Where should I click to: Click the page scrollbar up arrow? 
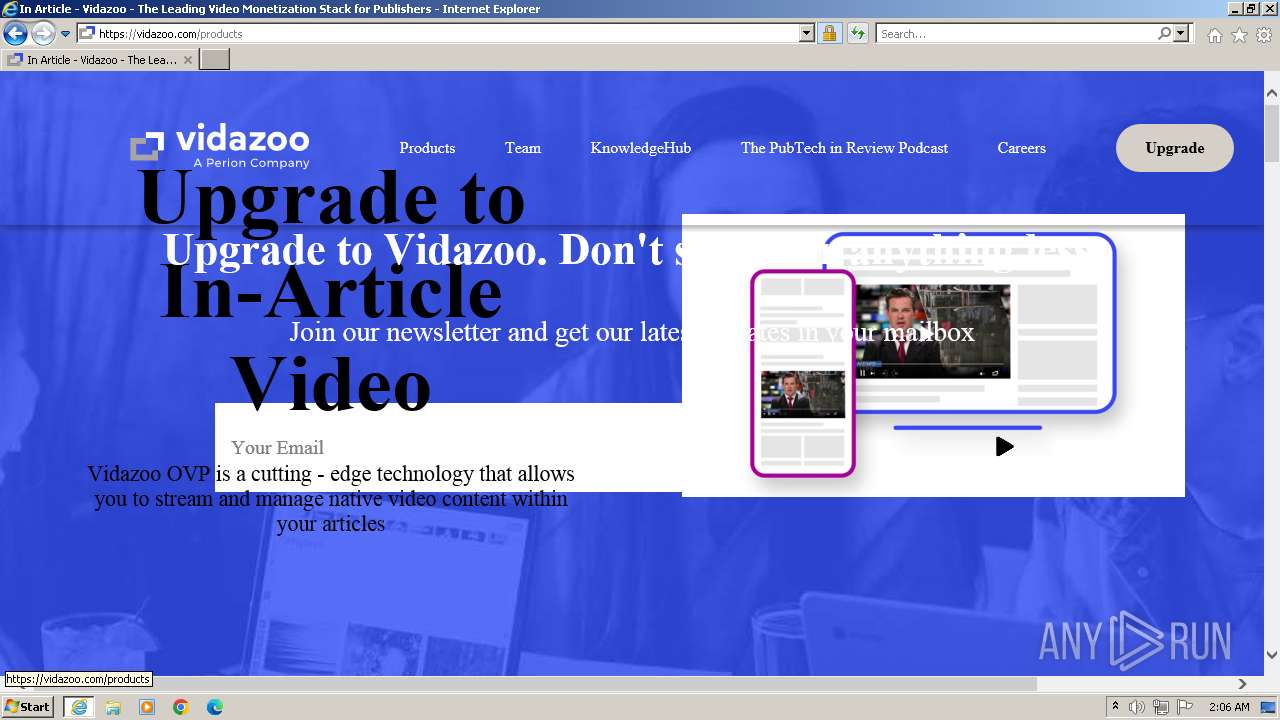1272,93
